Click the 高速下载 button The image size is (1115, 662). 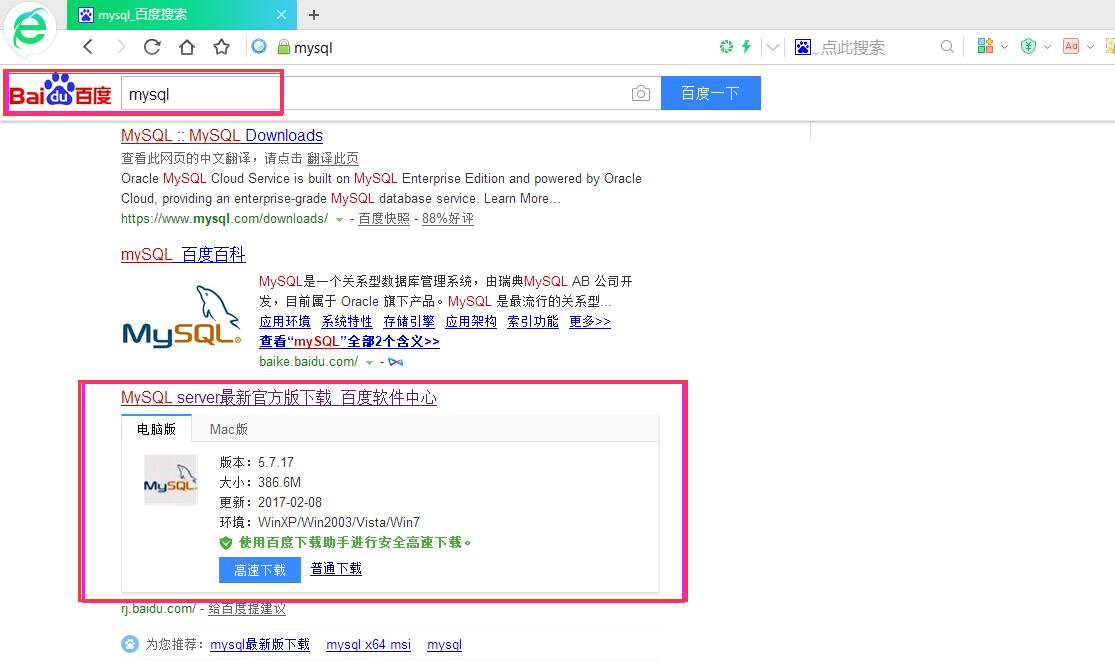pos(260,570)
